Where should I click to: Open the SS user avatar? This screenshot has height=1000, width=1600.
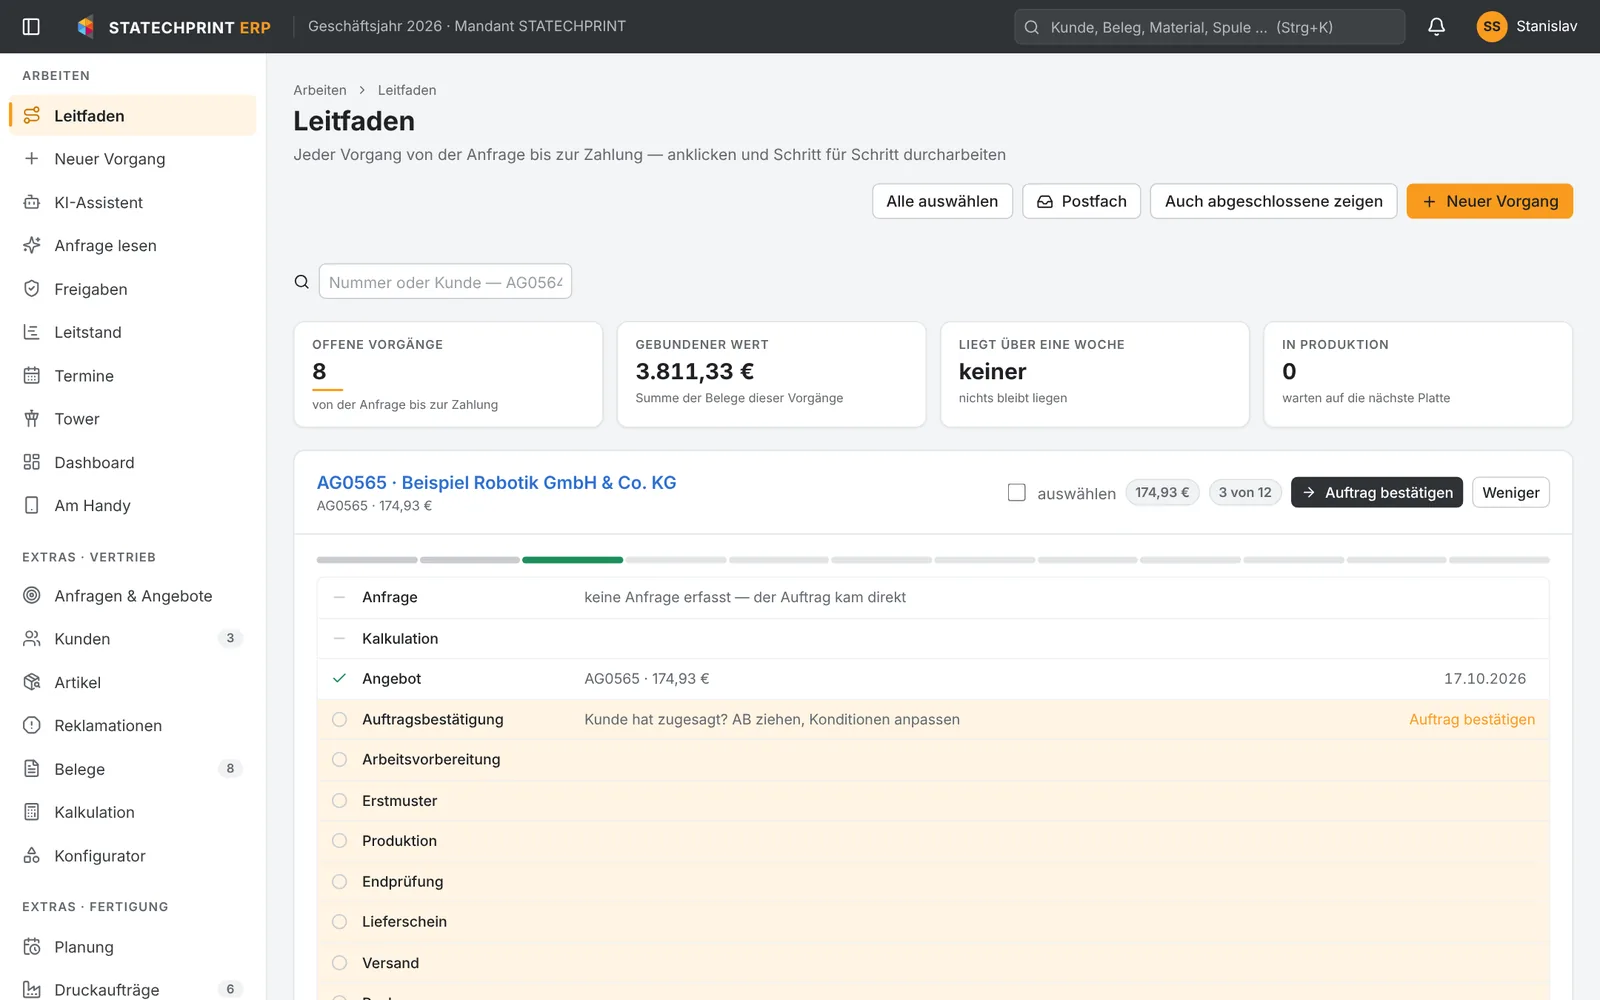pos(1491,27)
